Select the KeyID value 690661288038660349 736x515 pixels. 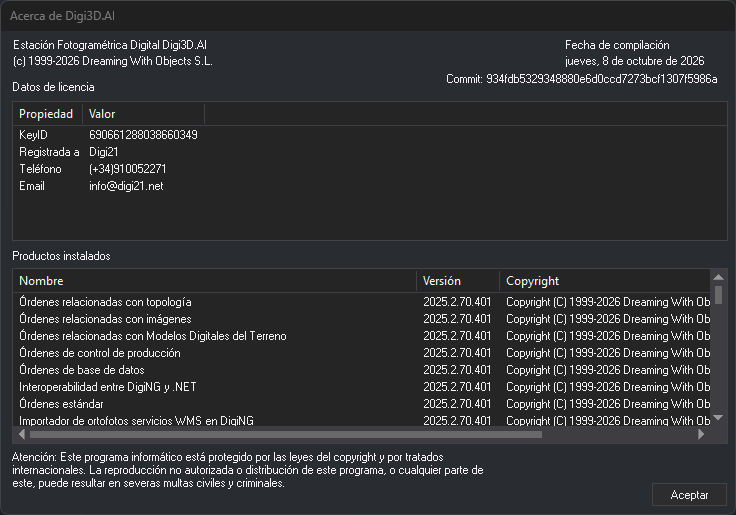(x=143, y=135)
